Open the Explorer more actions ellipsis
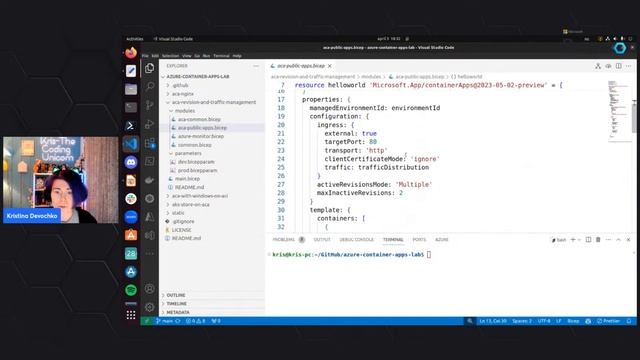Viewport: 640px width, 360px height. [x=256, y=66]
